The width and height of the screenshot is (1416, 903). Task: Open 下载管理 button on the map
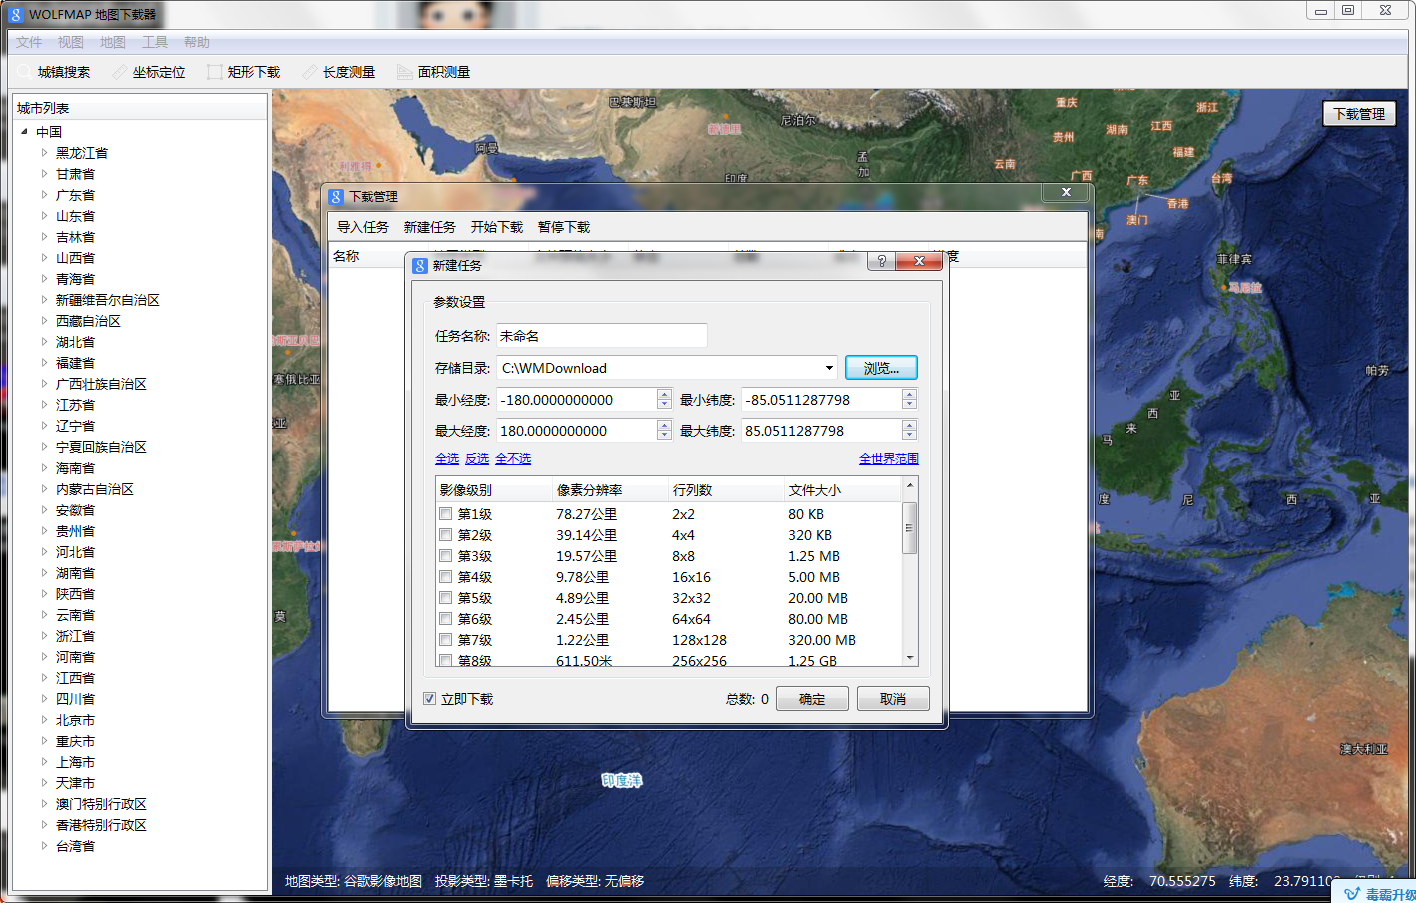[x=1359, y=114]
